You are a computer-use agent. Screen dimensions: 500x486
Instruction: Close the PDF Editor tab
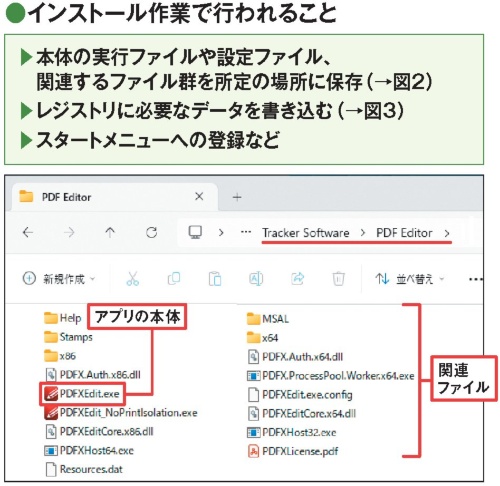click(199, 196)
